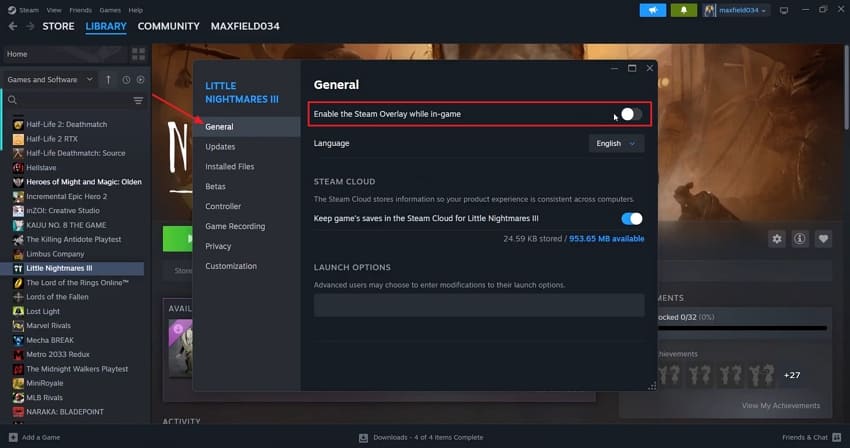
Task: Click the back navigation arrow
Action: click(x=13, y=26)
